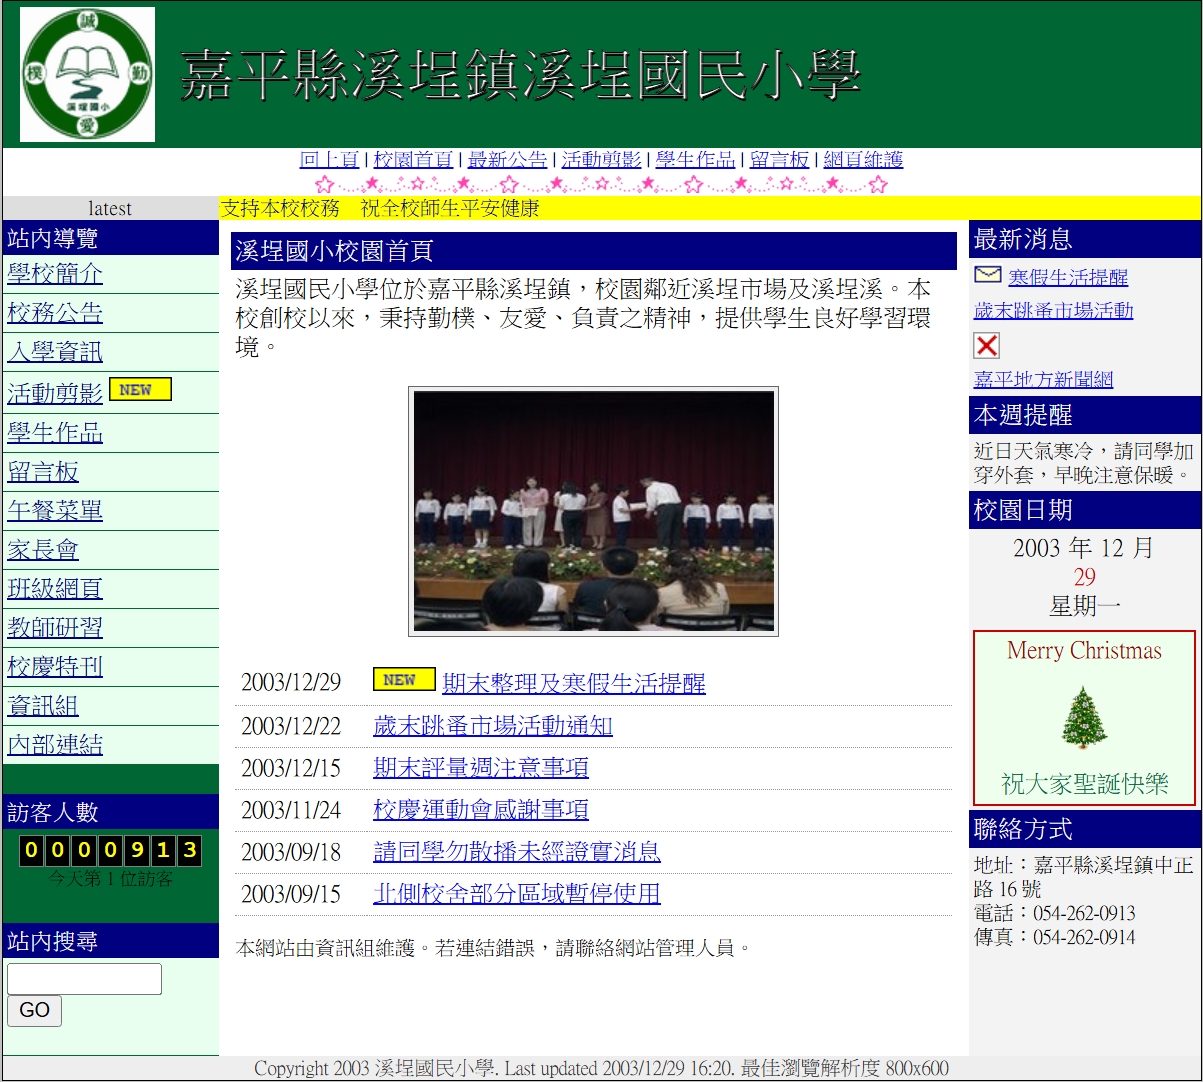Click the site search text box

pyautogui.click(x=84, y=979)
